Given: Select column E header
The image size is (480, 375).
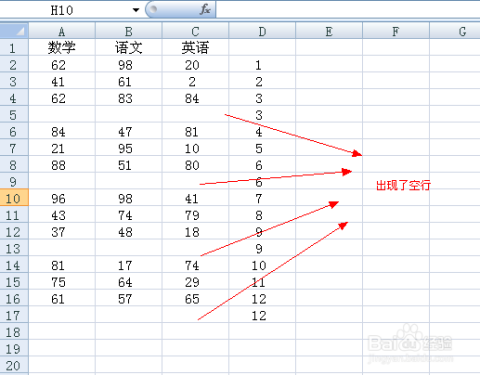Looking at the screenshot, I should [329, 31].
